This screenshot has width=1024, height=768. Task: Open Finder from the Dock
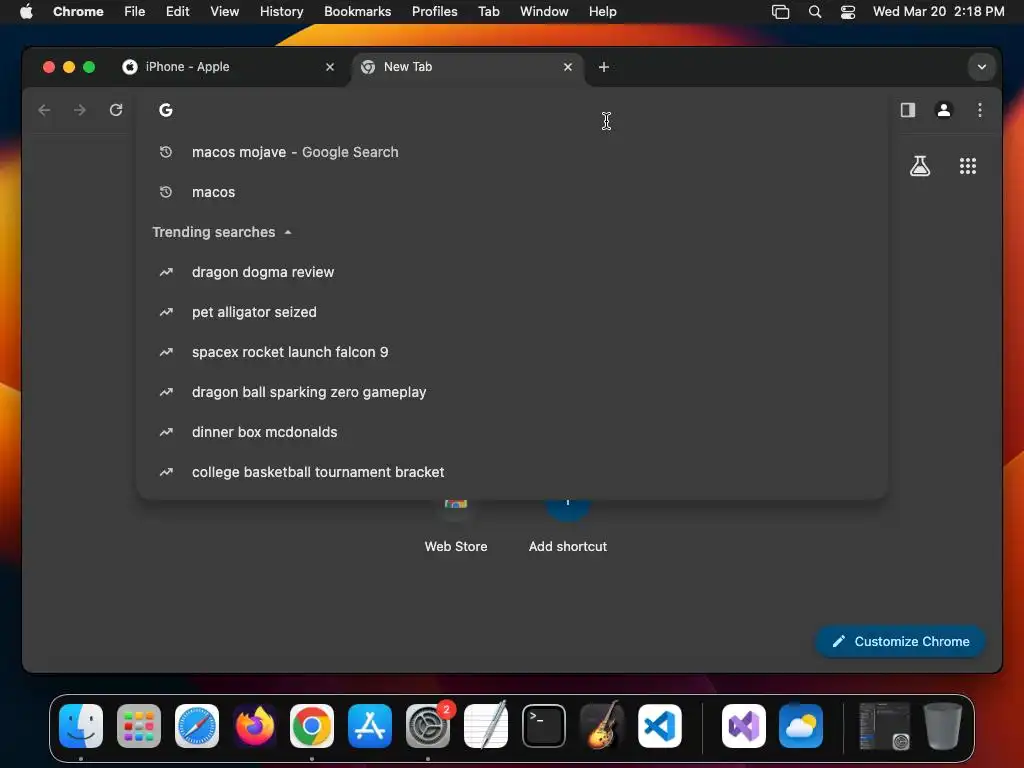pos(81,726)
